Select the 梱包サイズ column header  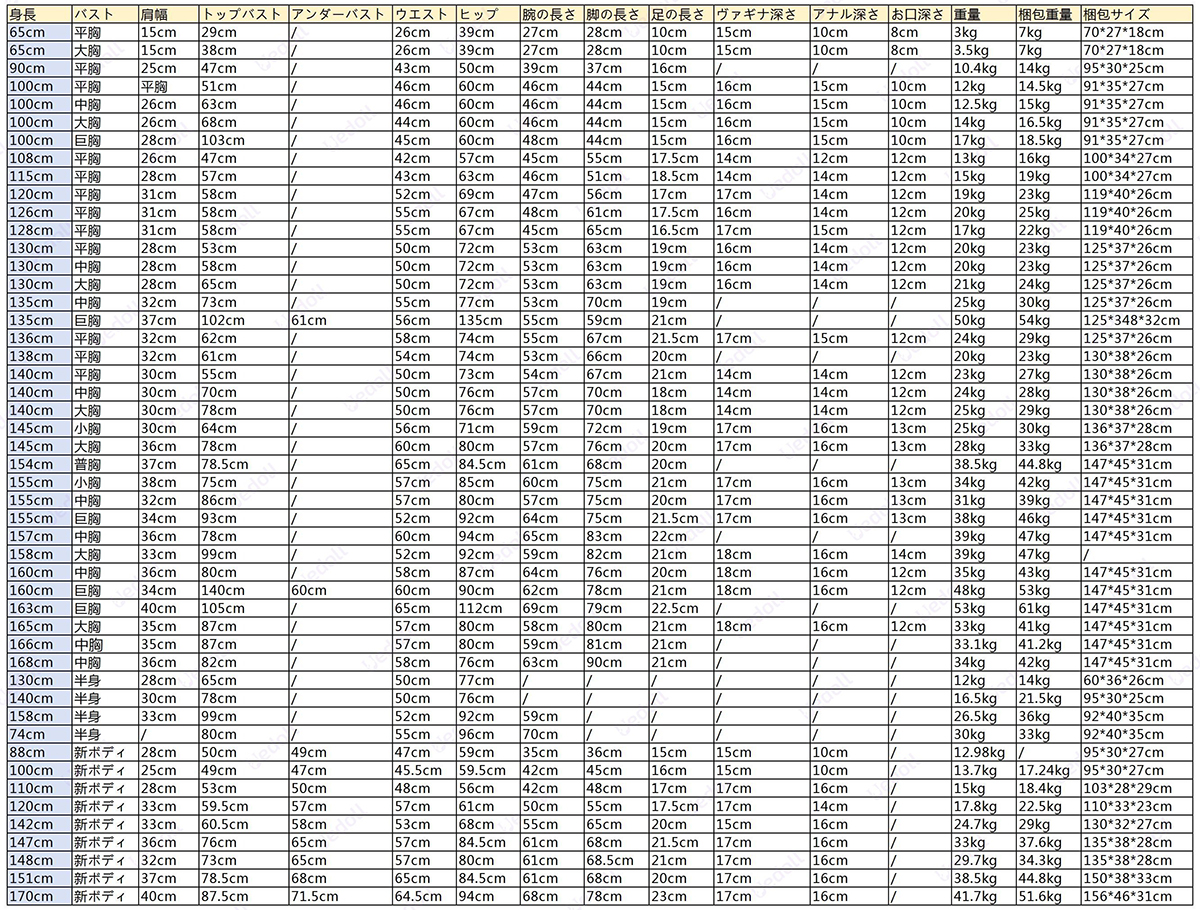pyautogui.click(x=1138, y=14)
